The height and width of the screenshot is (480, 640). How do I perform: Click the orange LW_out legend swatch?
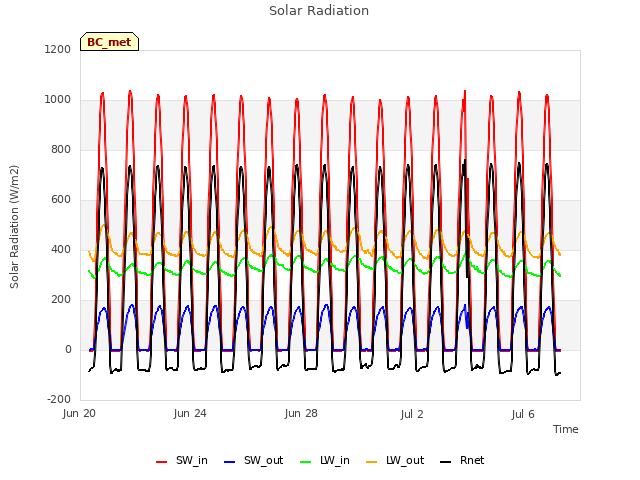tap(372, 462)
